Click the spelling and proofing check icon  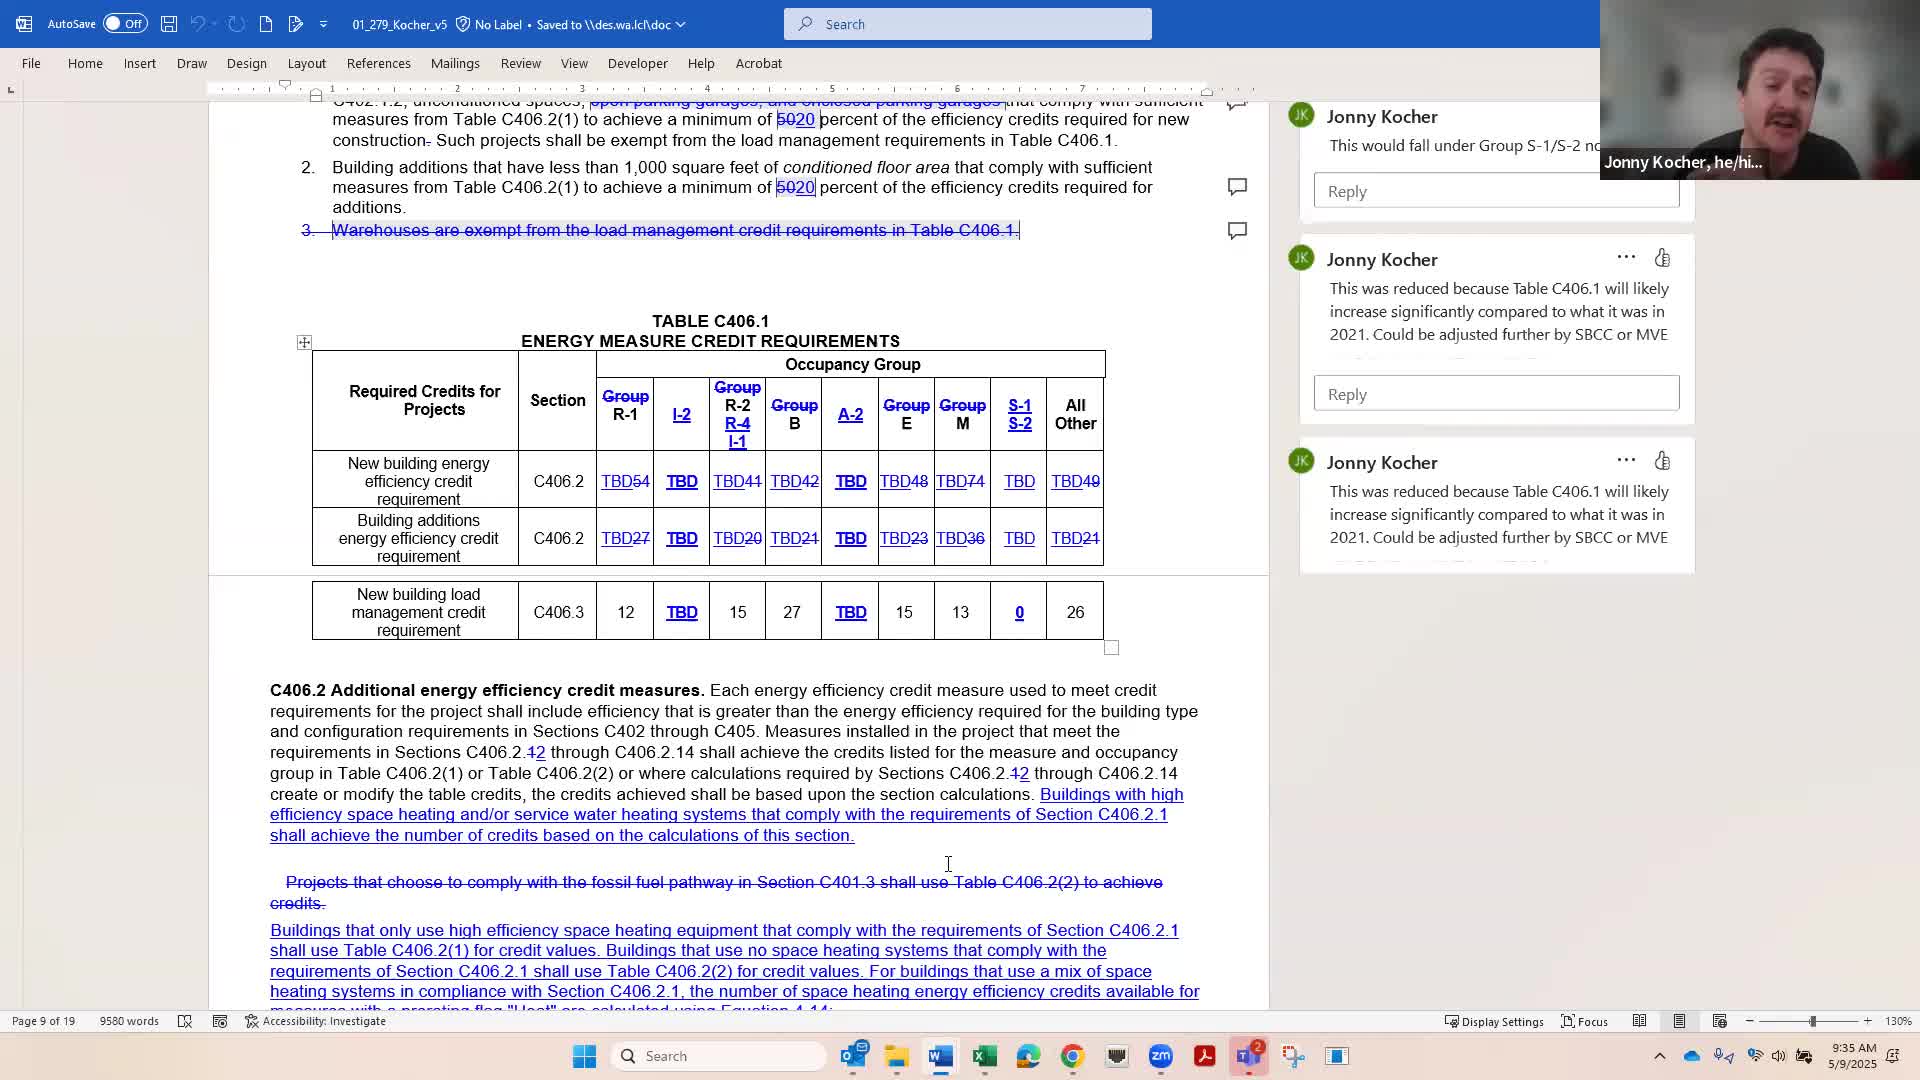(x=185, y=1021)
